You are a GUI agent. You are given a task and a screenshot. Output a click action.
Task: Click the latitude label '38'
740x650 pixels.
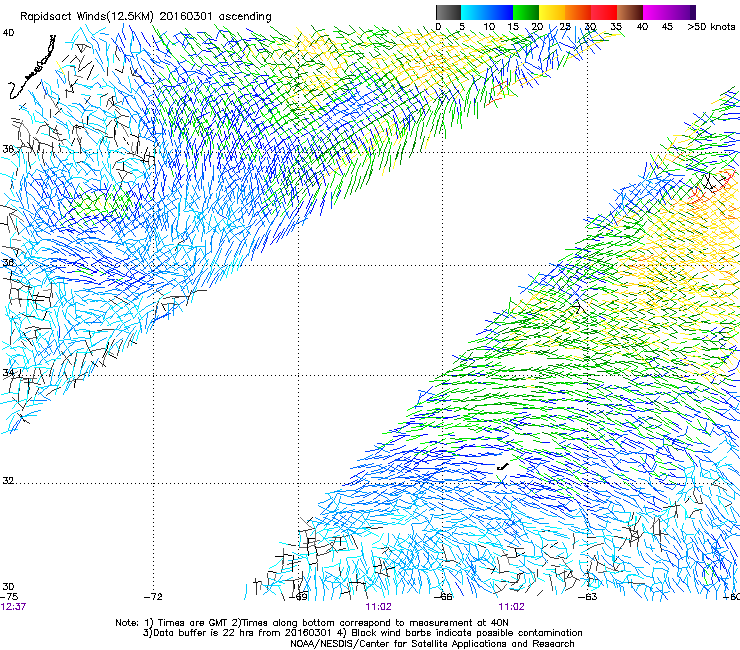pyautogui.click(x=8, y=149)
